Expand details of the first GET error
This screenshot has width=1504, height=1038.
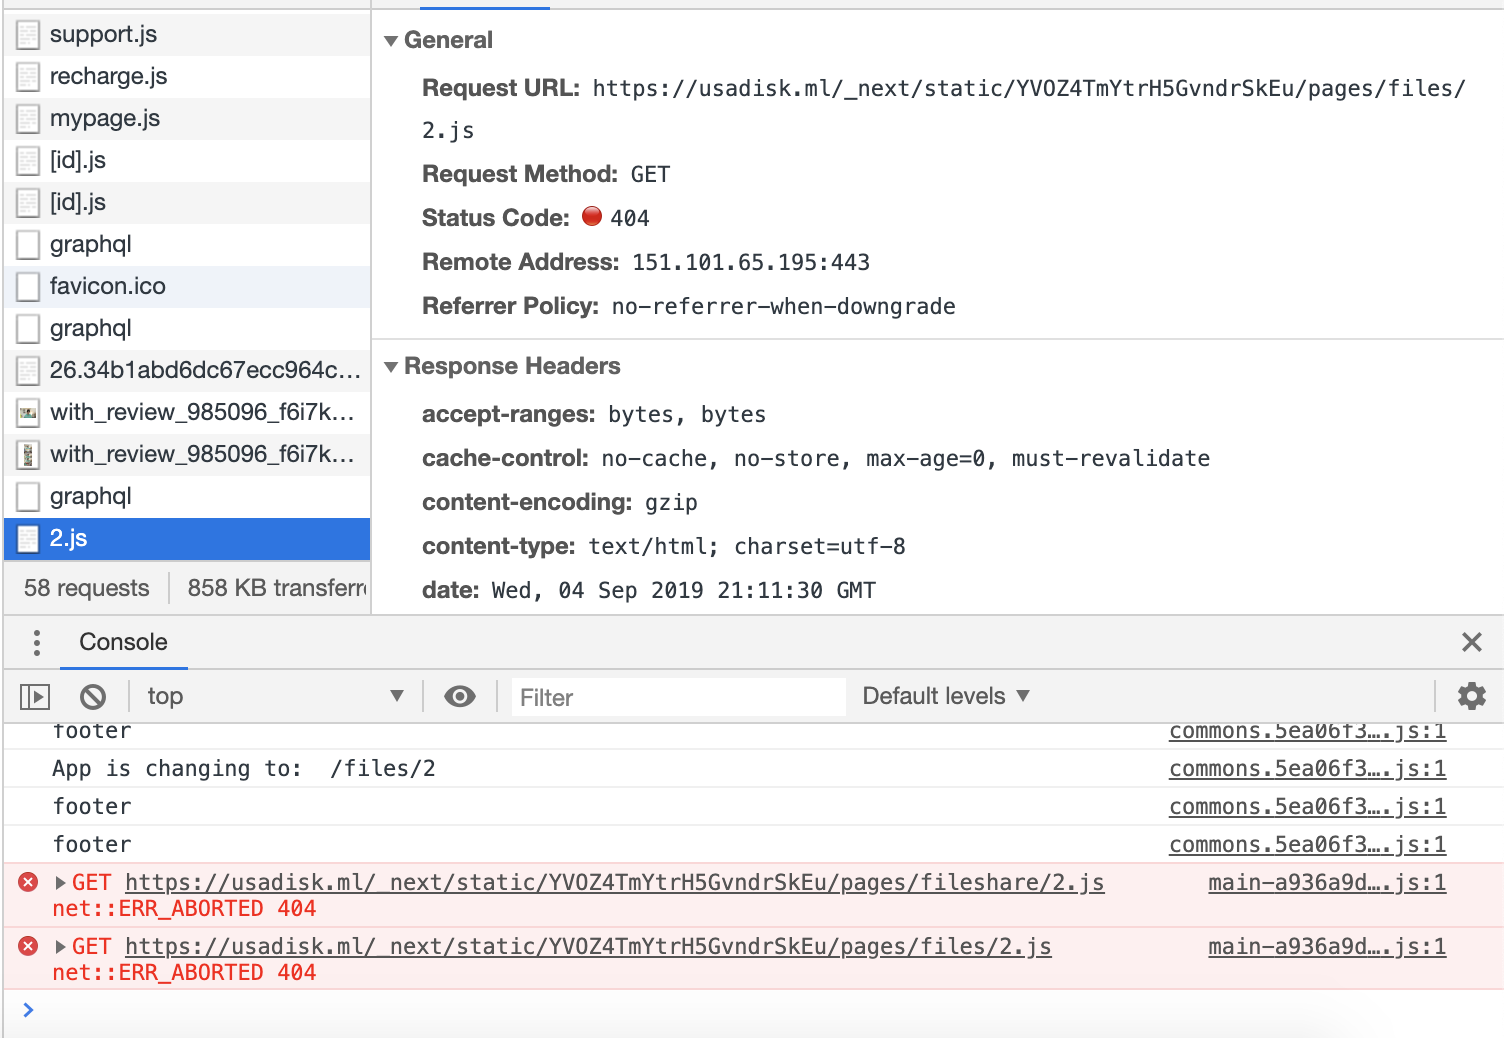tap(60, 882)
